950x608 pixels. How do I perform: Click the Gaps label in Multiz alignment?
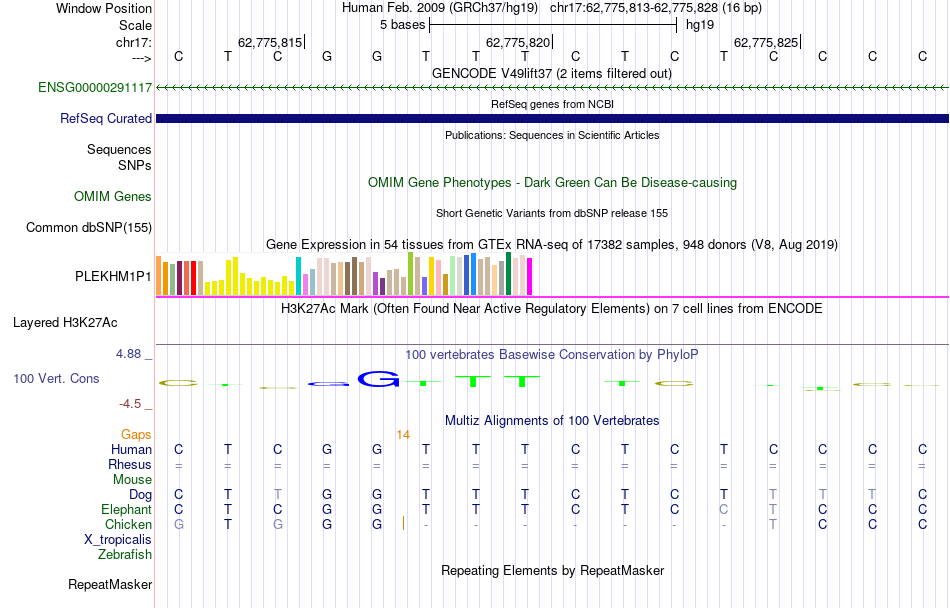(136, 435)
